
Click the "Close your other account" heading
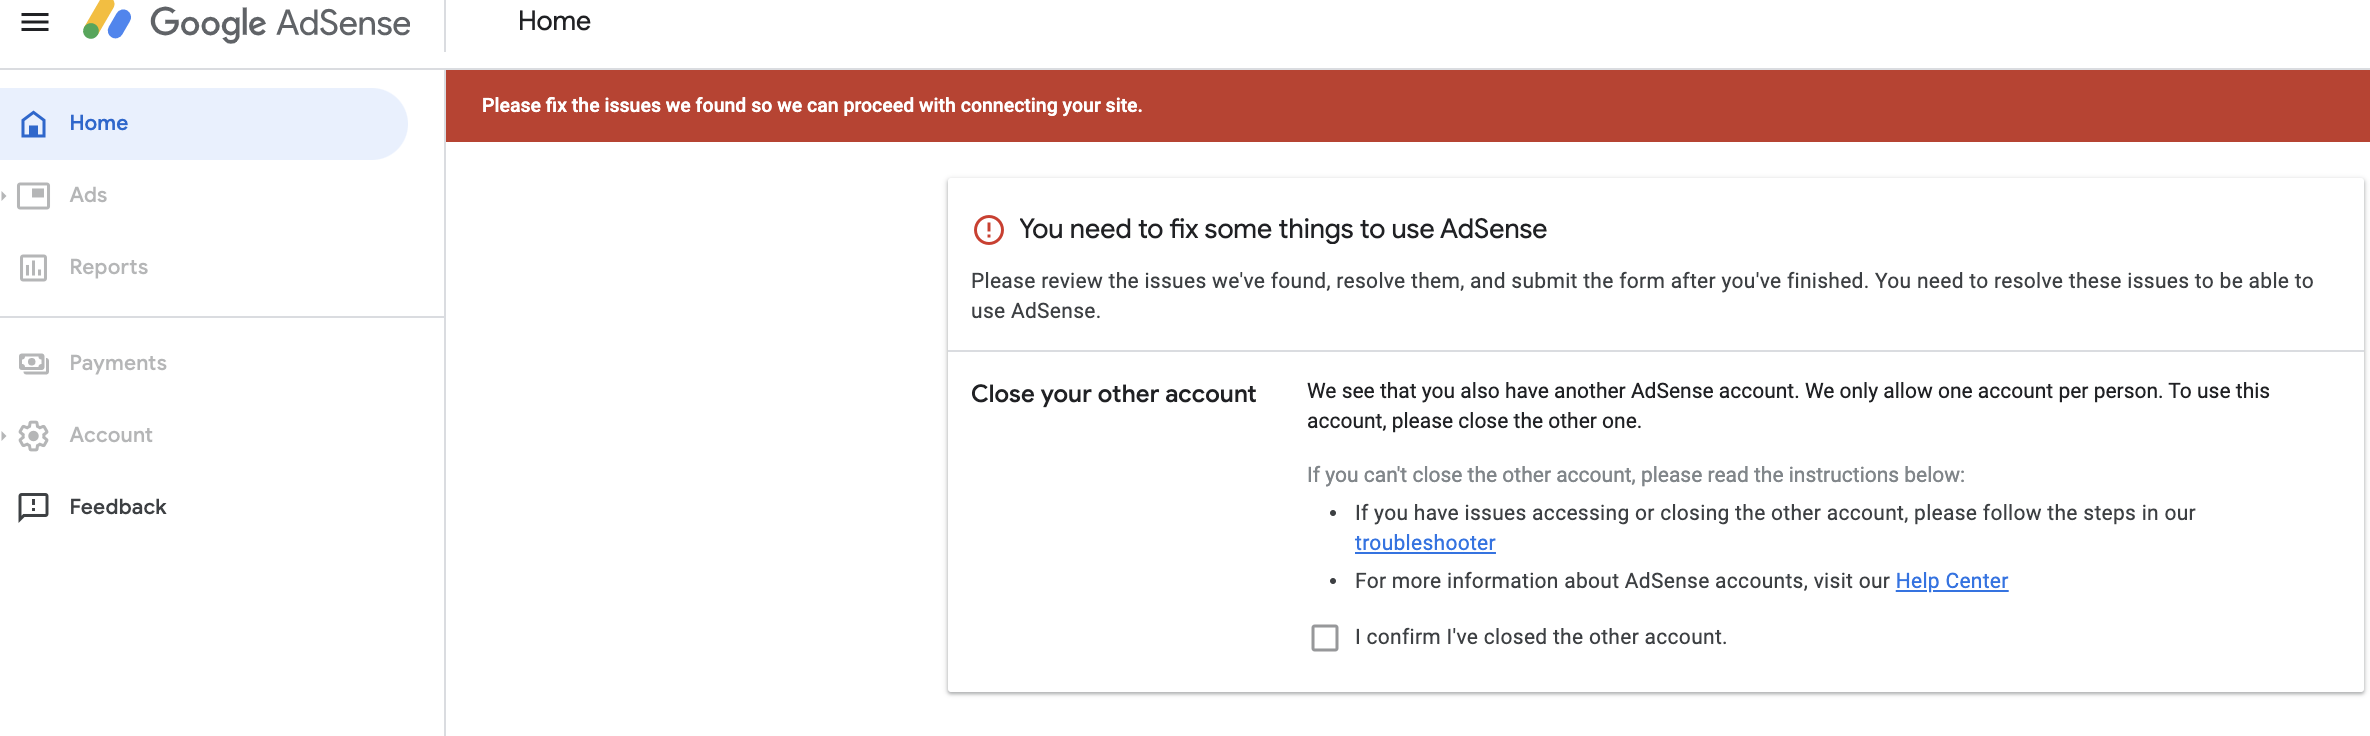tap(1113, 394)
